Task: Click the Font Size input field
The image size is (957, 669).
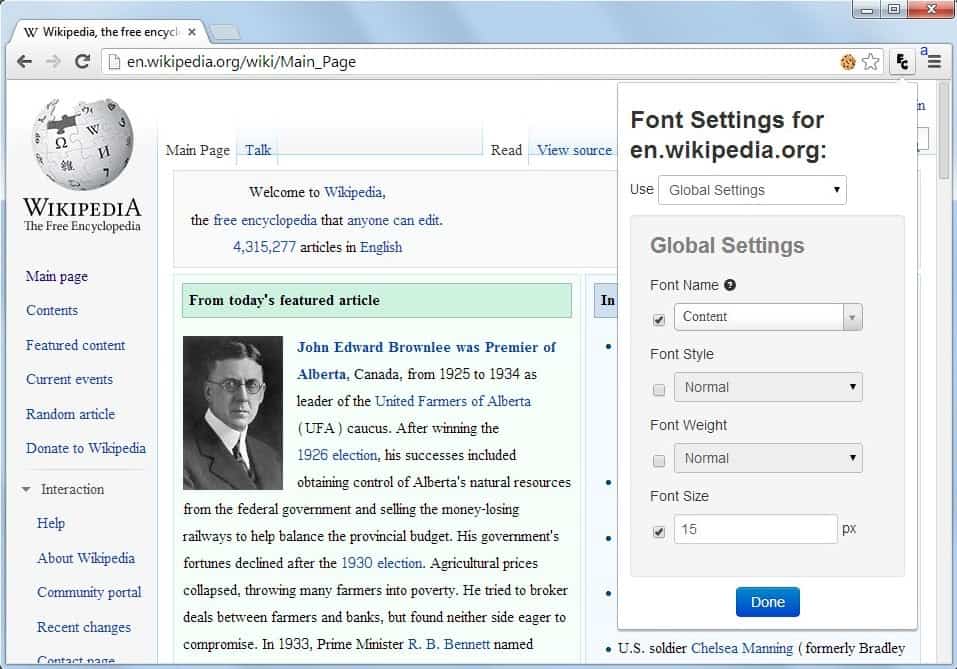Action: [756, 529]
